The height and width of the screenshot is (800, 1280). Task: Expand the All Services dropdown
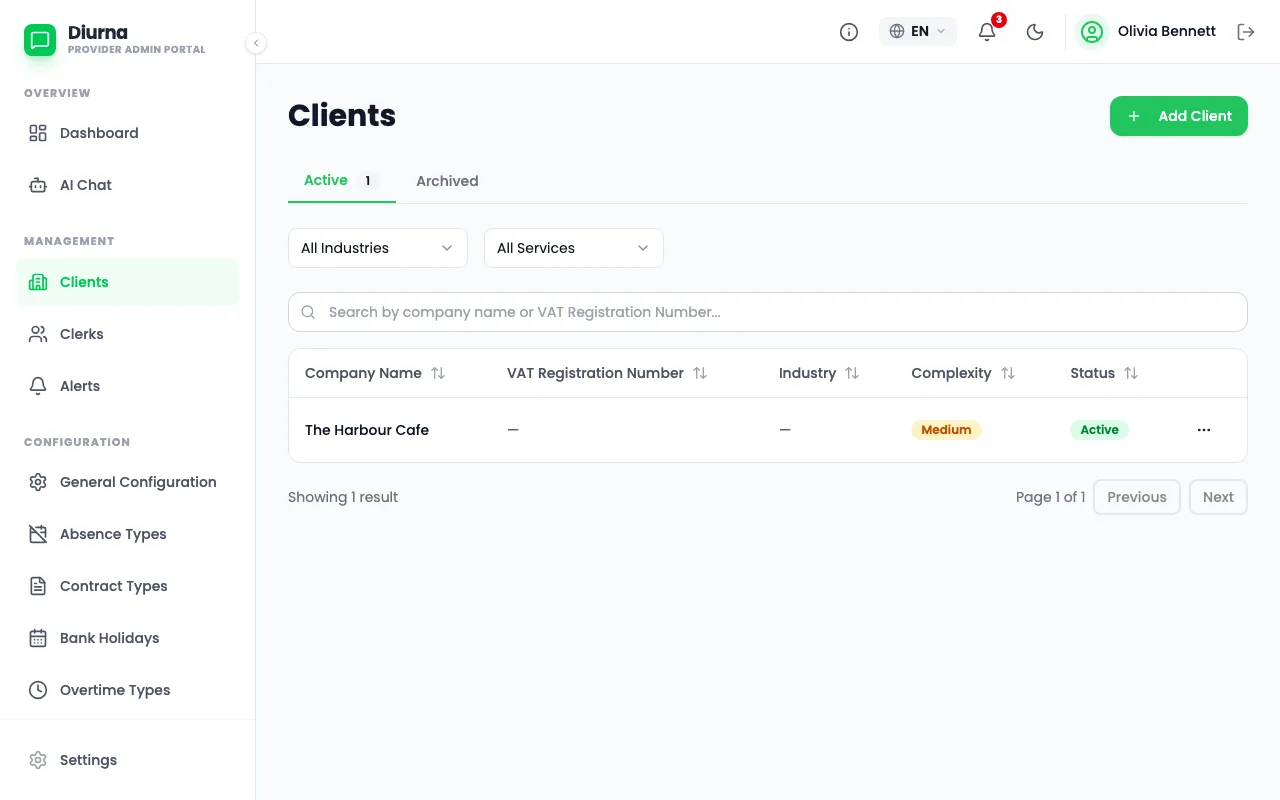coord(574,248)
